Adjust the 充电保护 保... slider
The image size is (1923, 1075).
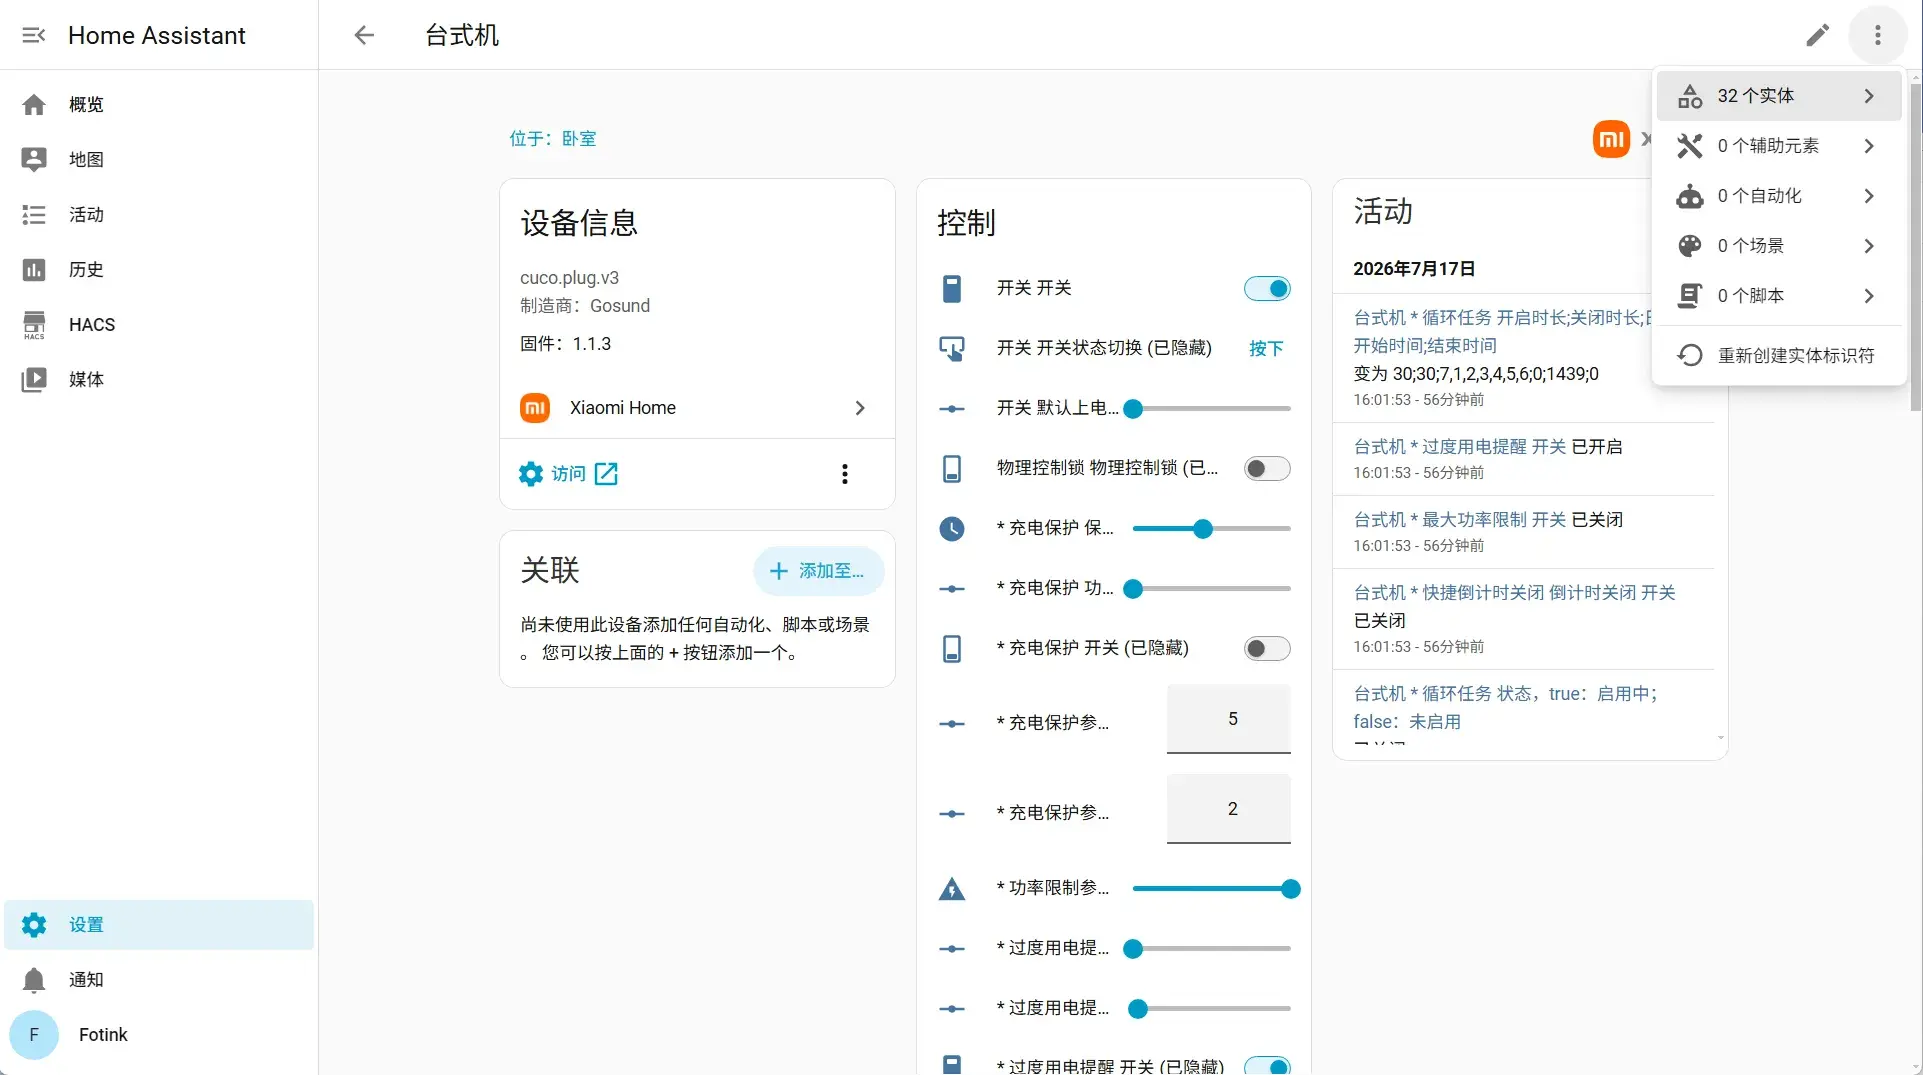click(1211, 528)
